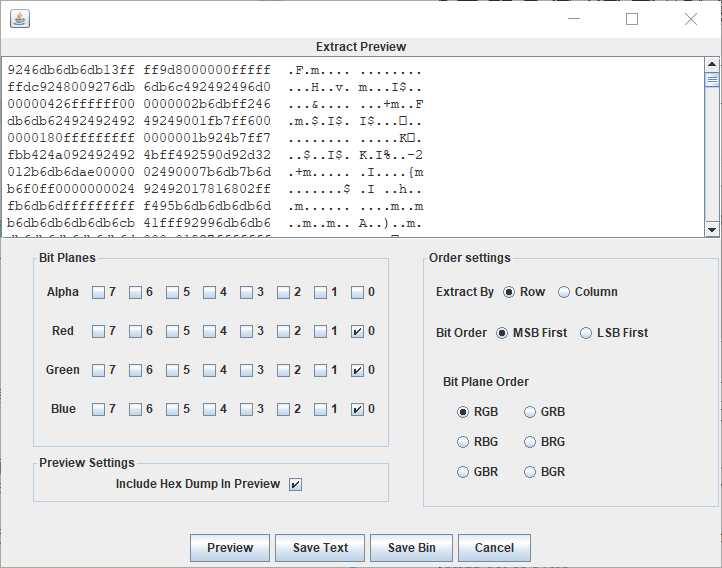Image resolution: width=722 pixels, height=568 pixels.
Task: Enable Red bit plane 4
Action: coord(209,331)
